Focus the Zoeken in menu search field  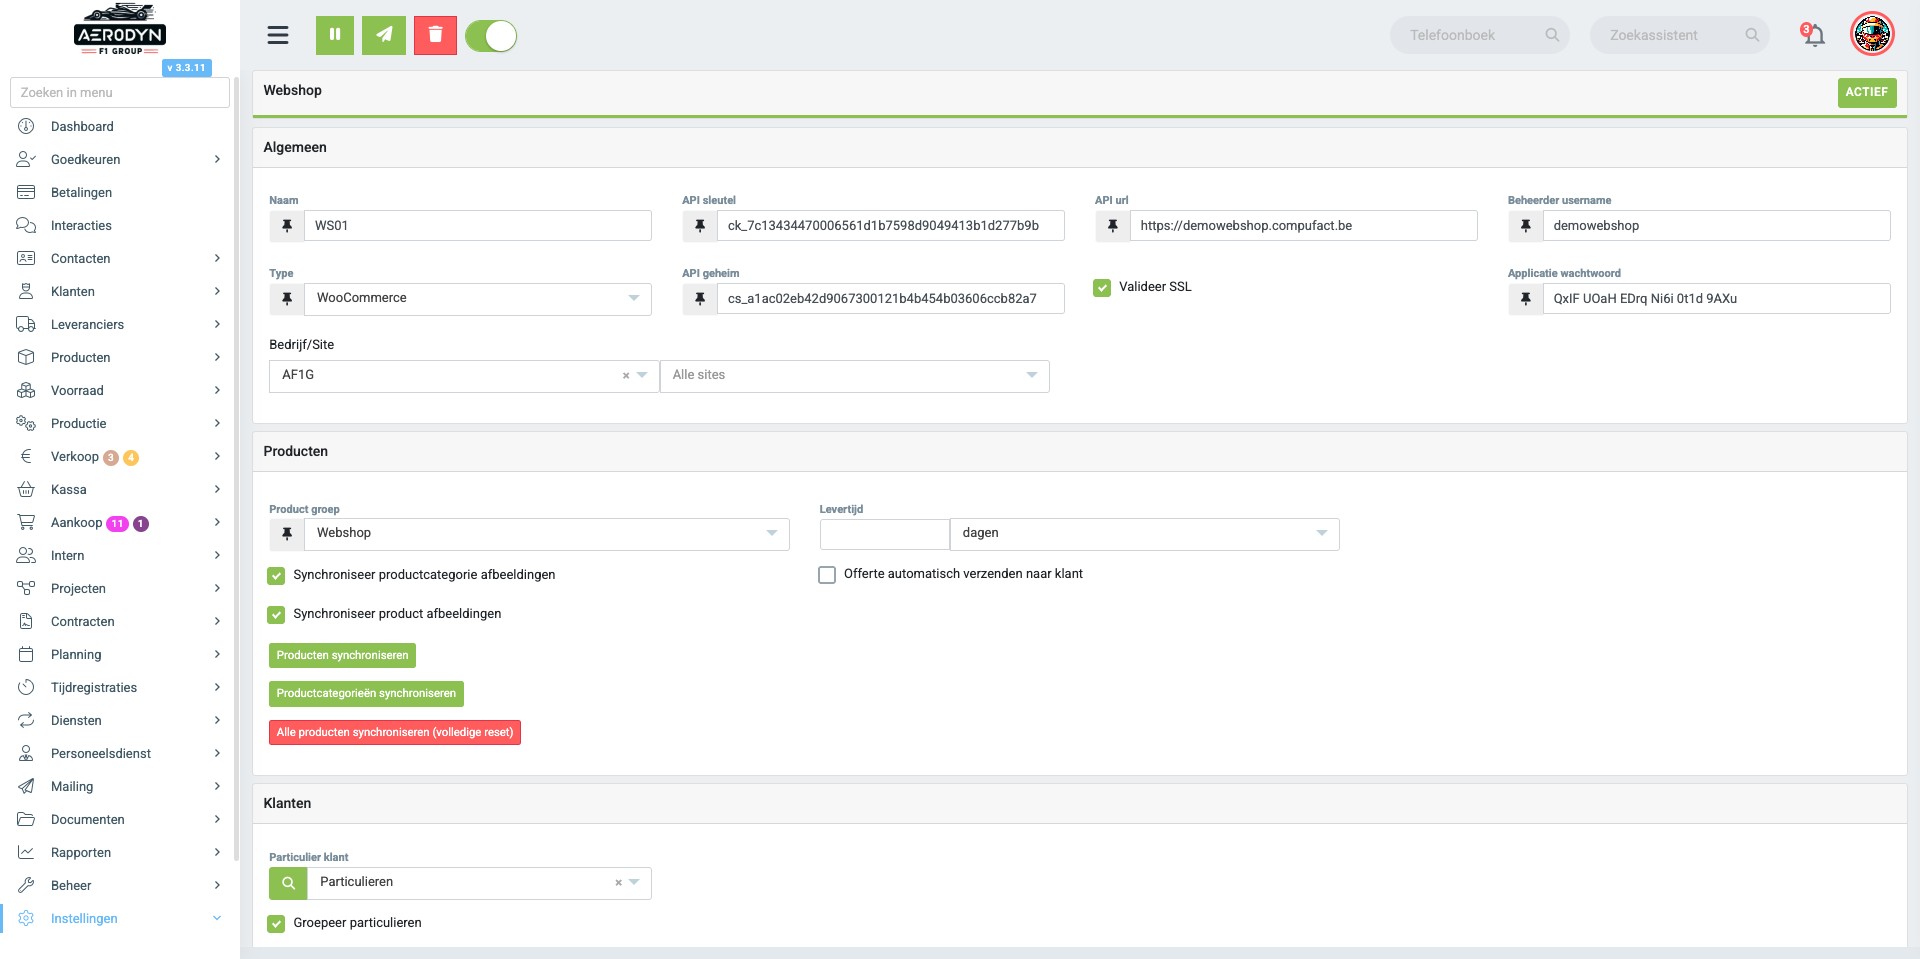click(x=120, y=93)
